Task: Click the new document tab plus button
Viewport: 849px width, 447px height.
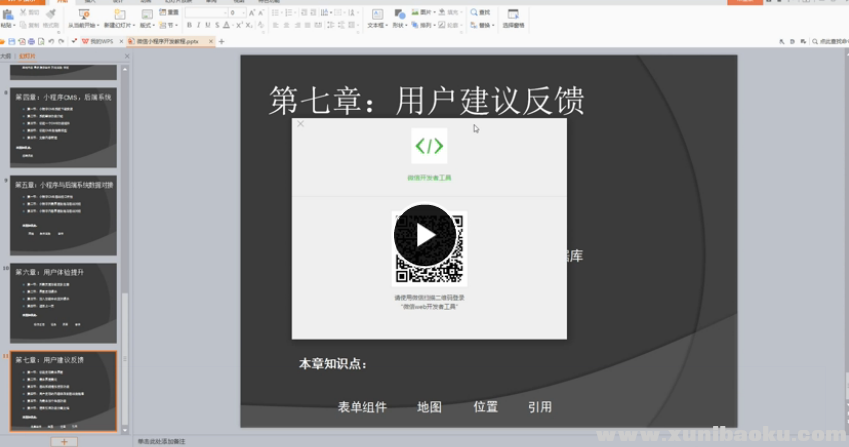Action: coord(221,41)
